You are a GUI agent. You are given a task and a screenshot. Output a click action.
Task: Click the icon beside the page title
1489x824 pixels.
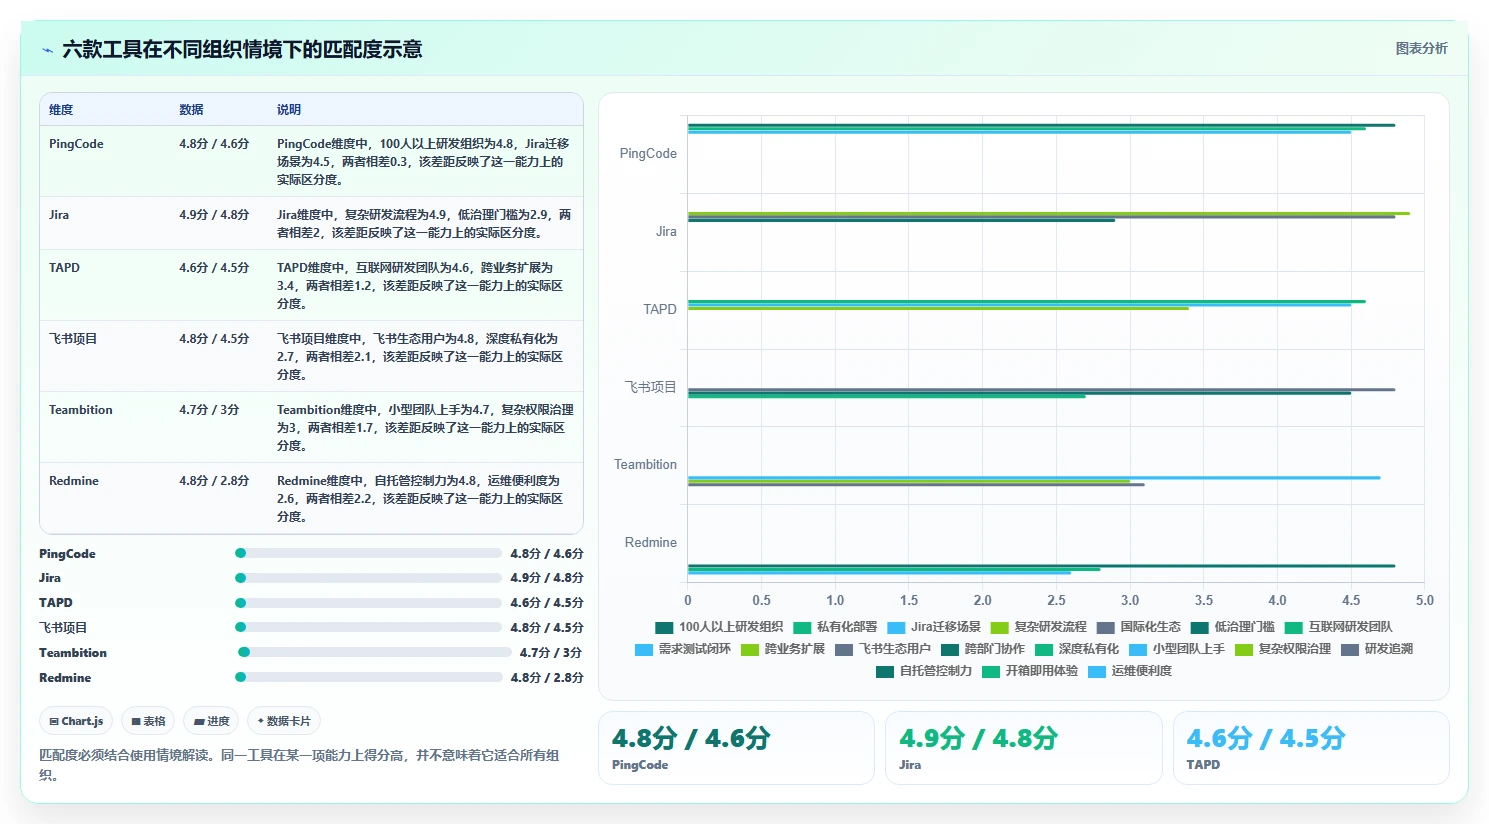(47, 50)
